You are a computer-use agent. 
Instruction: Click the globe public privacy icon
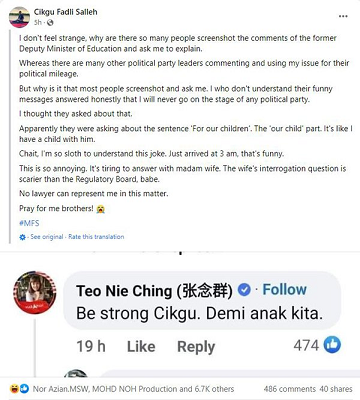tap(50, 23)
